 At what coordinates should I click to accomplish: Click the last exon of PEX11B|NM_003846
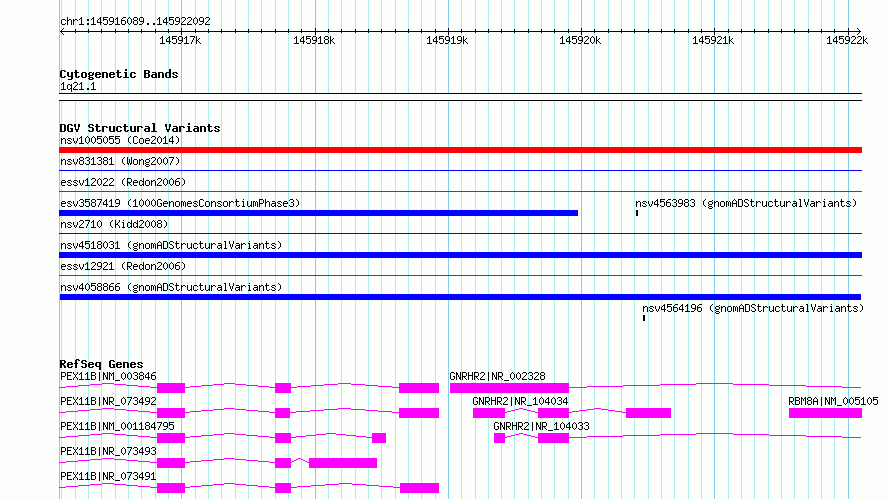[419, 388]
